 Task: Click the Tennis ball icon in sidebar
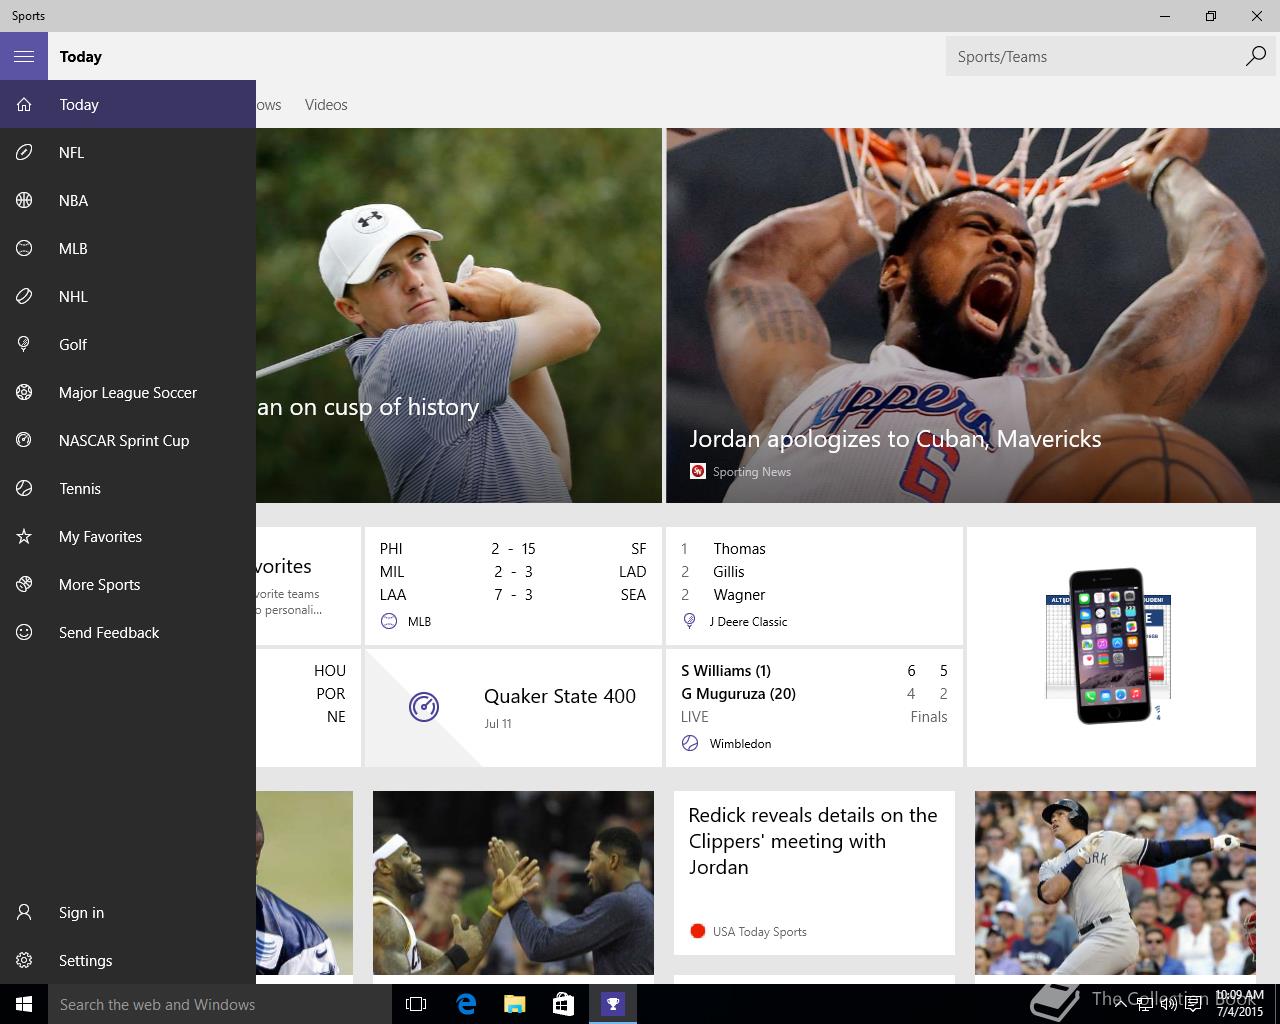[x=24, y=488]
